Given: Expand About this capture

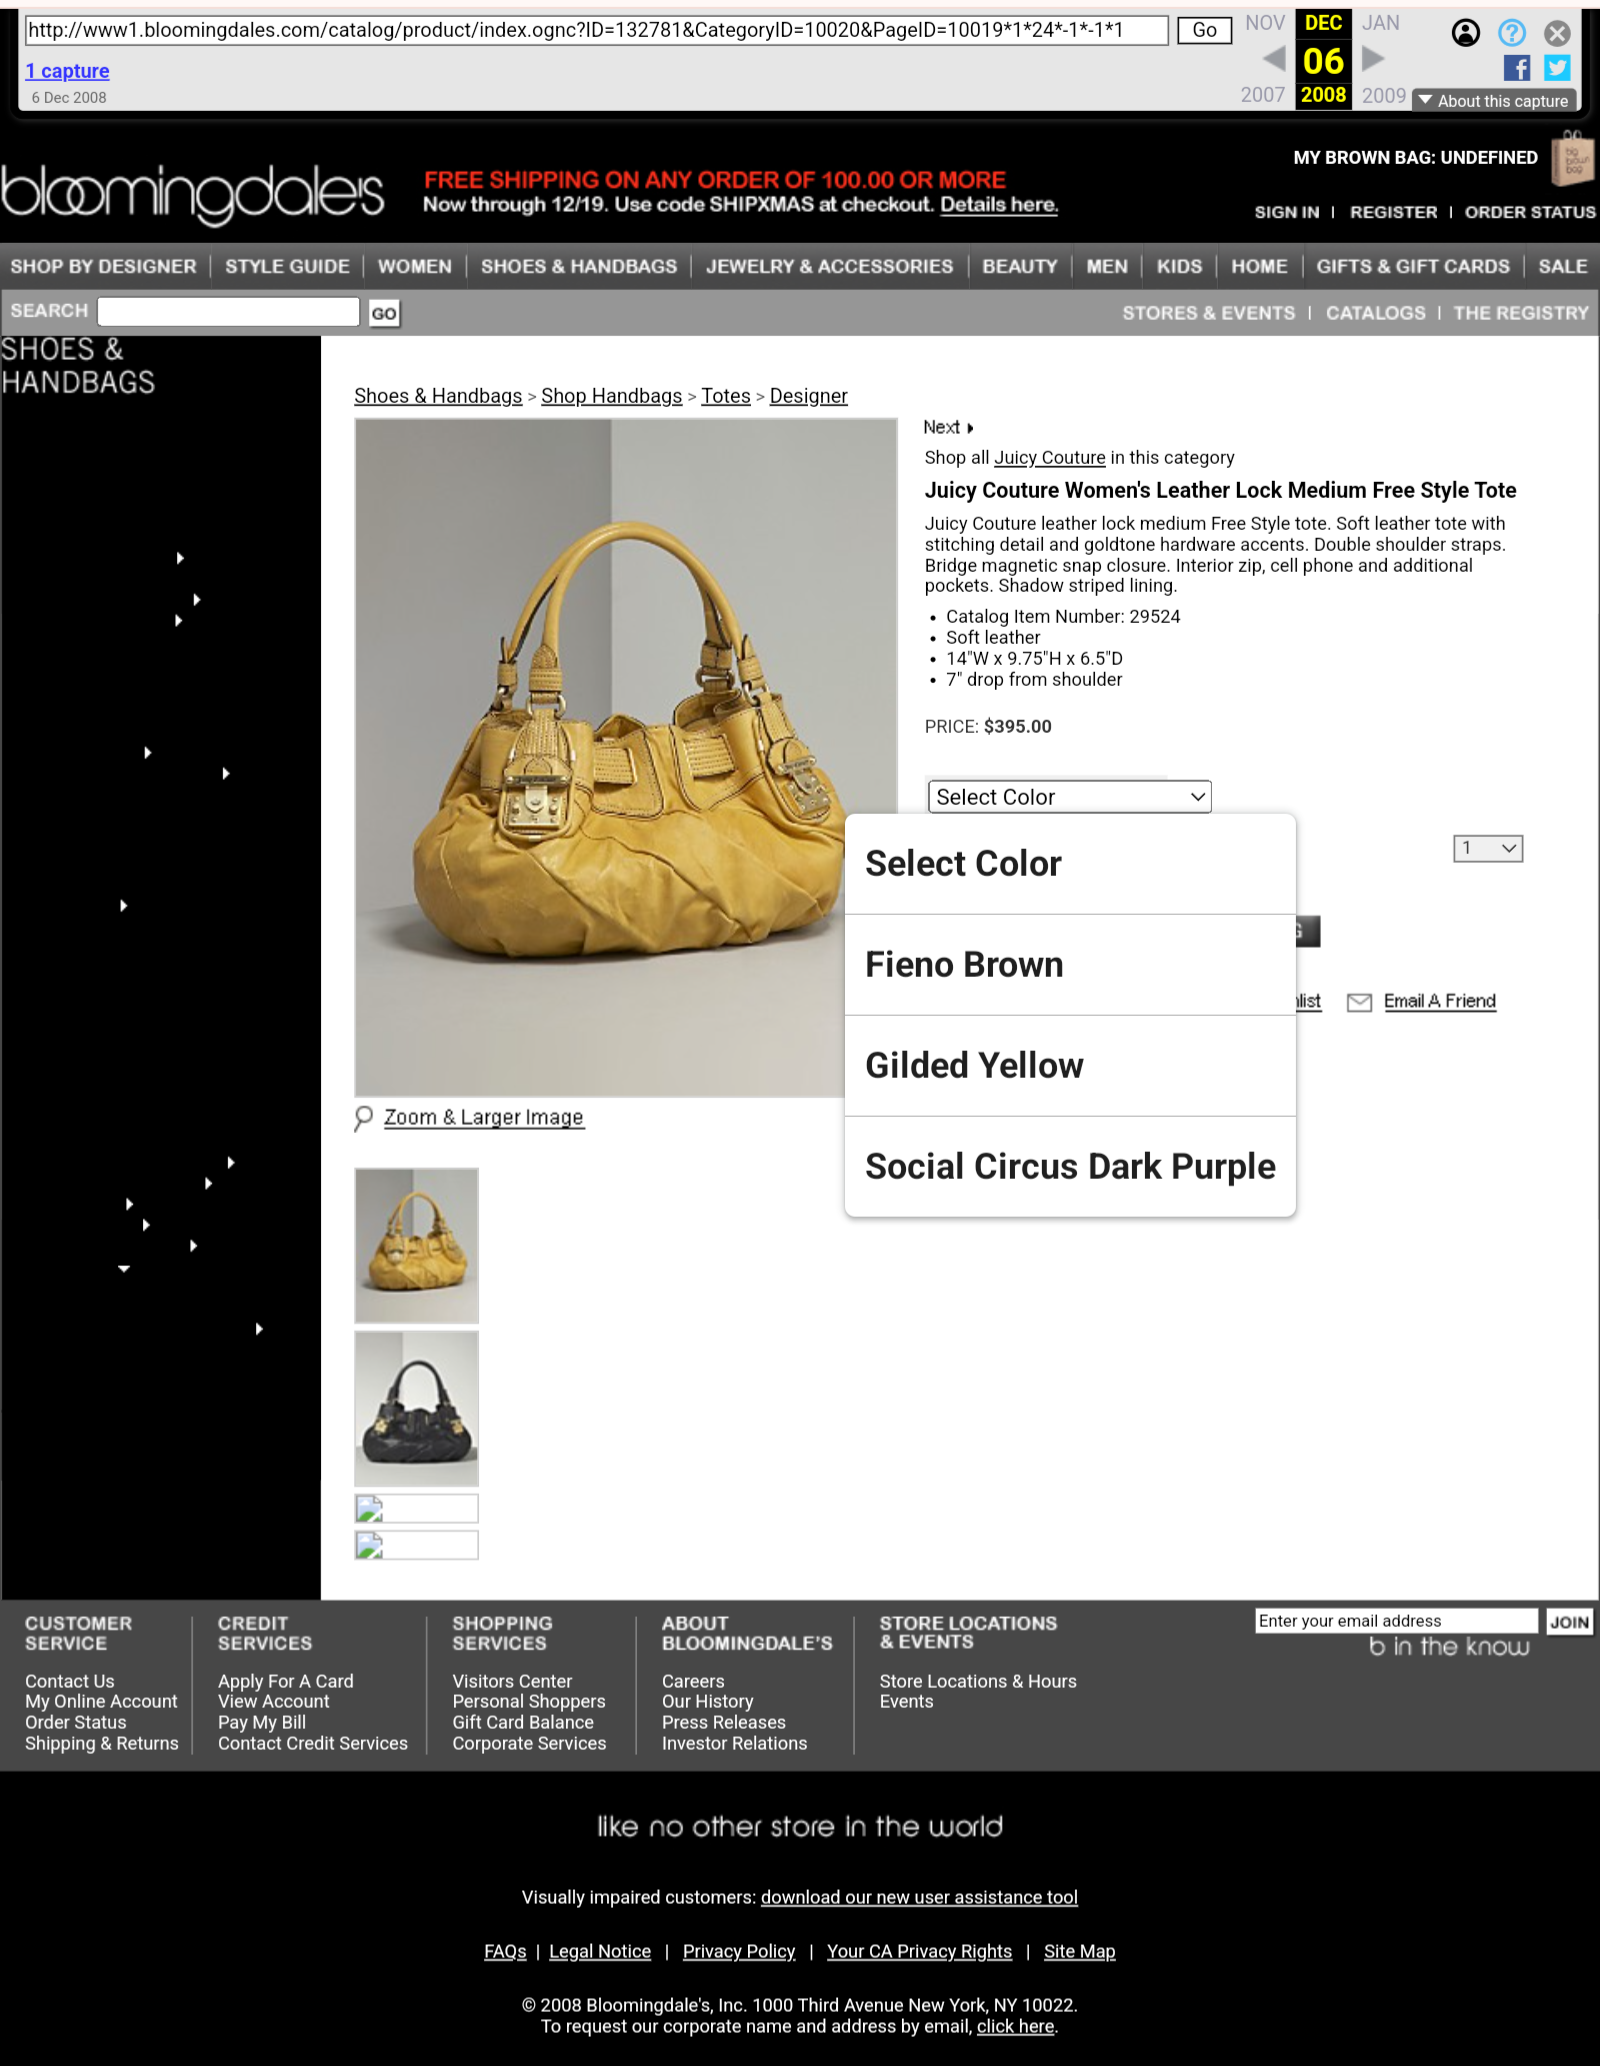Looking at the screenshot, I should (x=1494, y=100).
